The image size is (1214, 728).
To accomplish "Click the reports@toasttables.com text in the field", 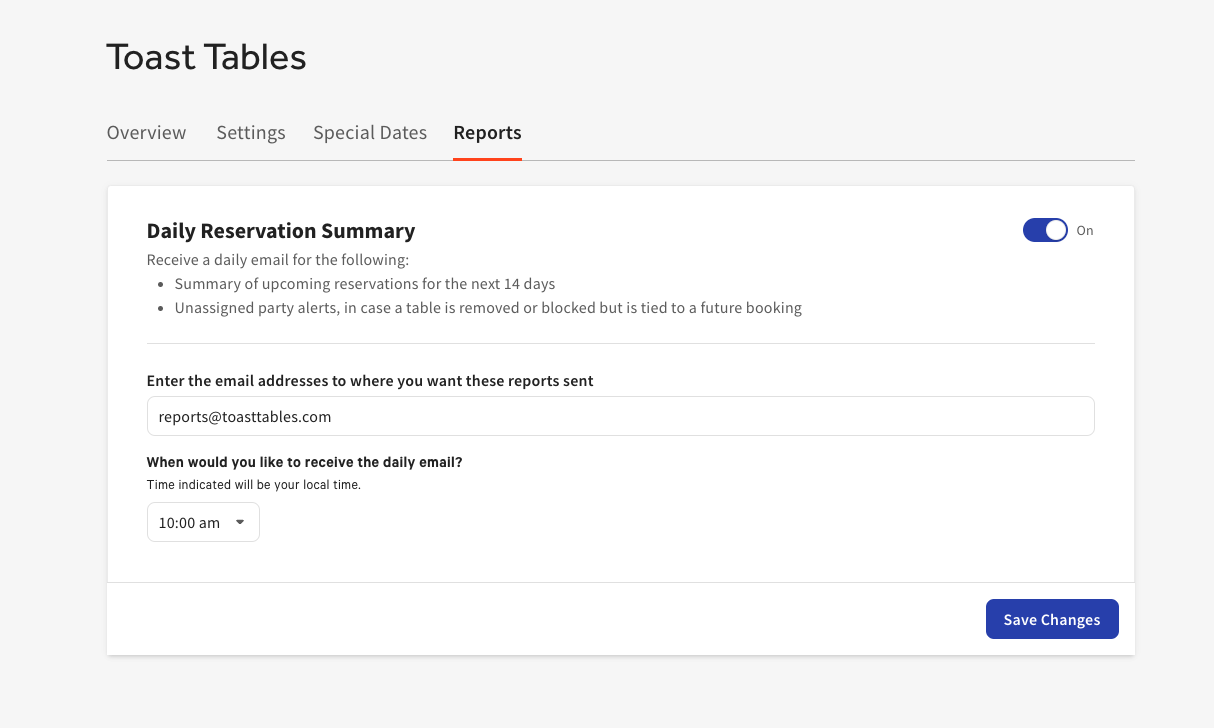I will click(x=245, y=417).
